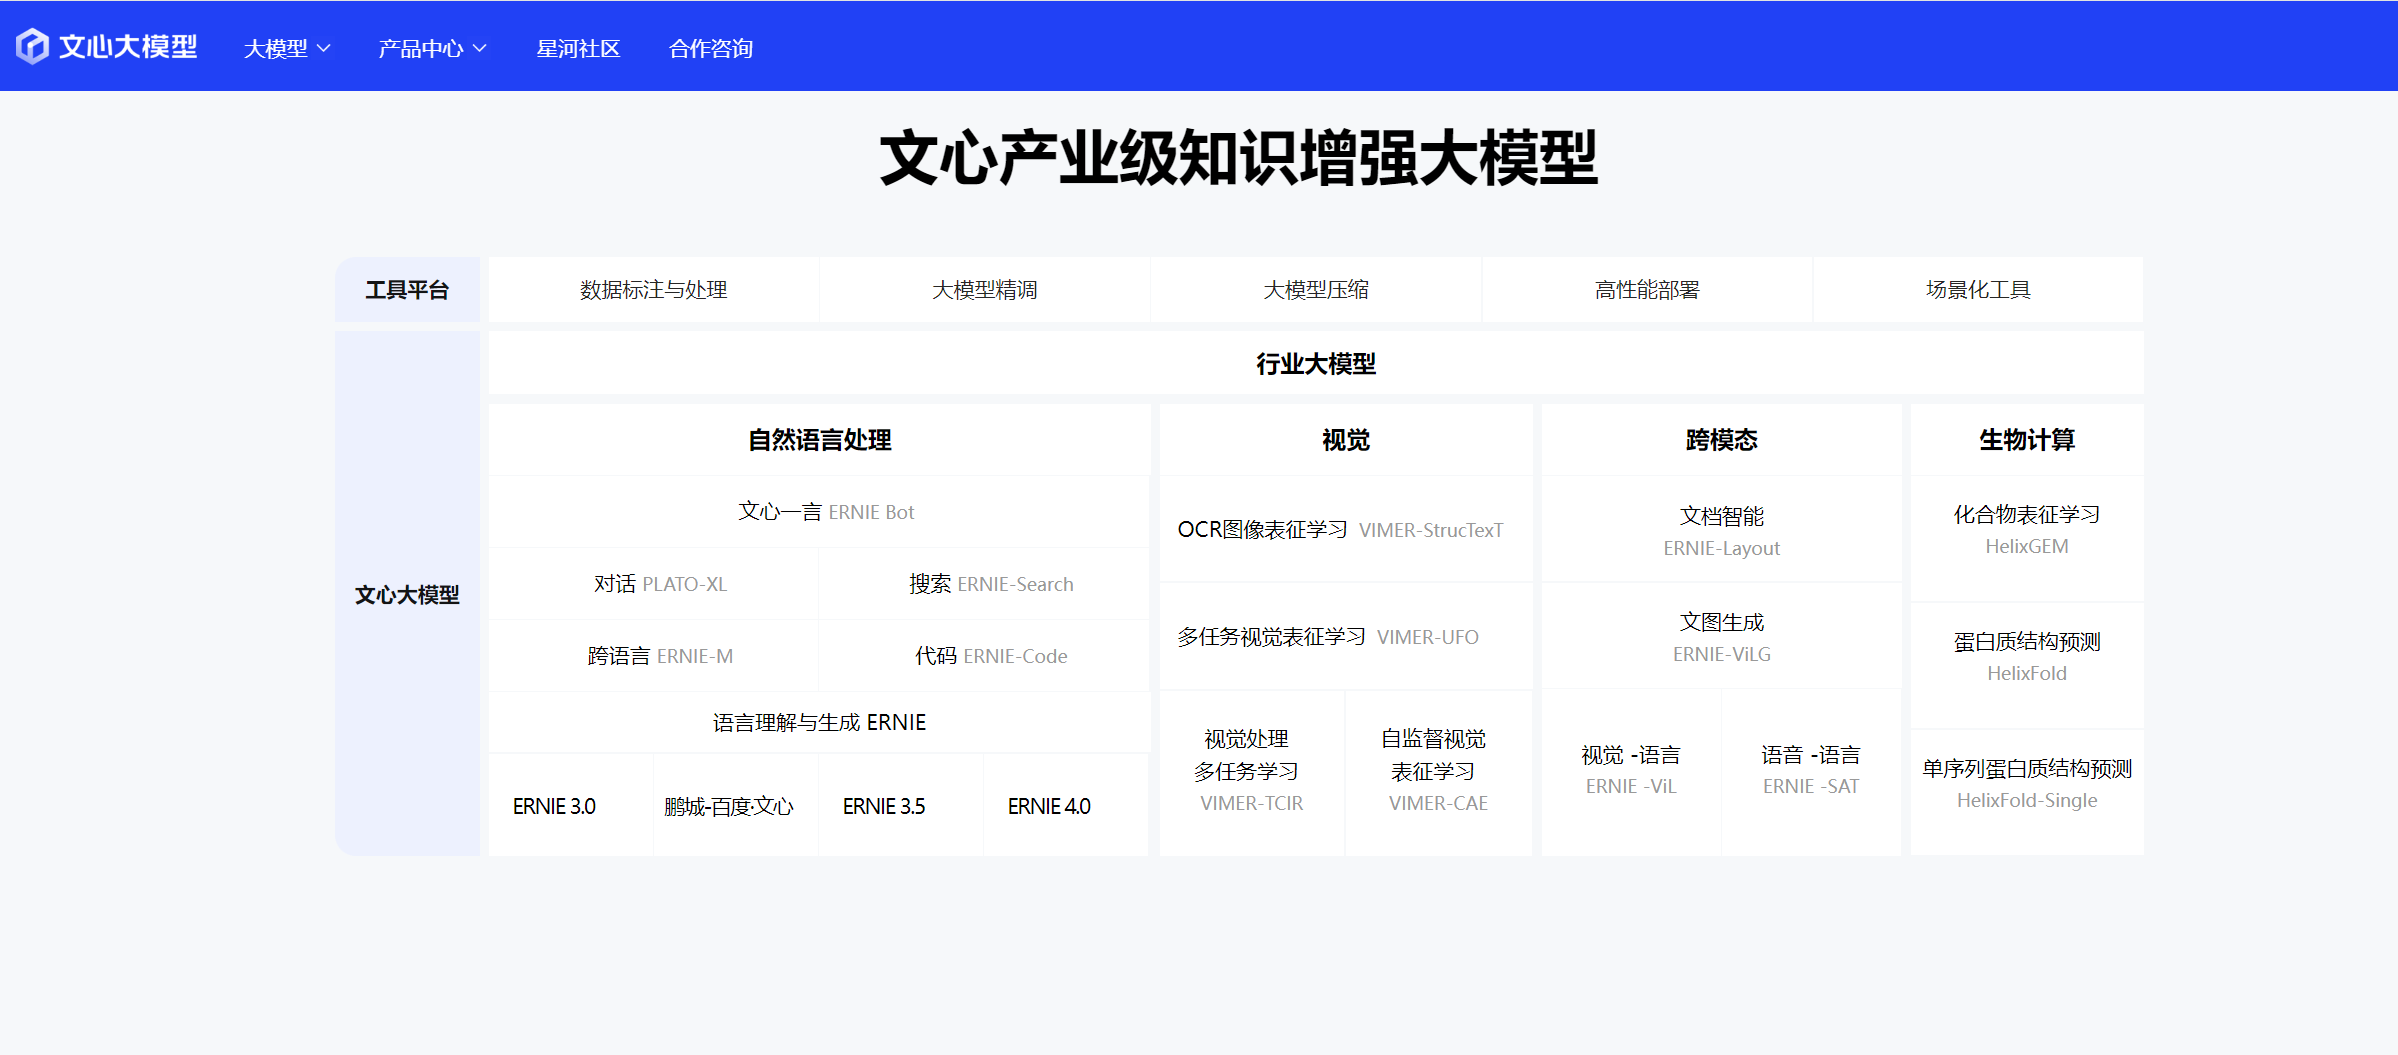The height and width of the screenshot is (1055, 2398).
Task: Expand the 大模型 navigation dropdown
Action: pos(286,47)
